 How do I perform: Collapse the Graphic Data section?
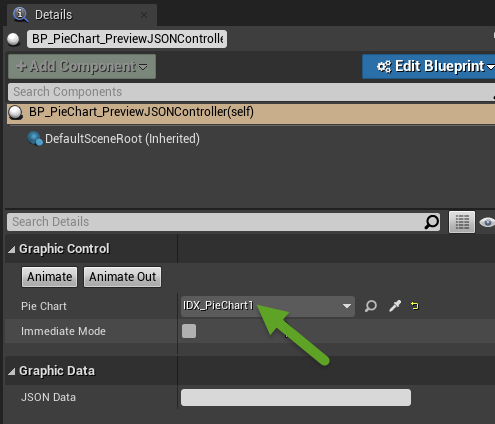pyautogui.click(x=12, y=371)
